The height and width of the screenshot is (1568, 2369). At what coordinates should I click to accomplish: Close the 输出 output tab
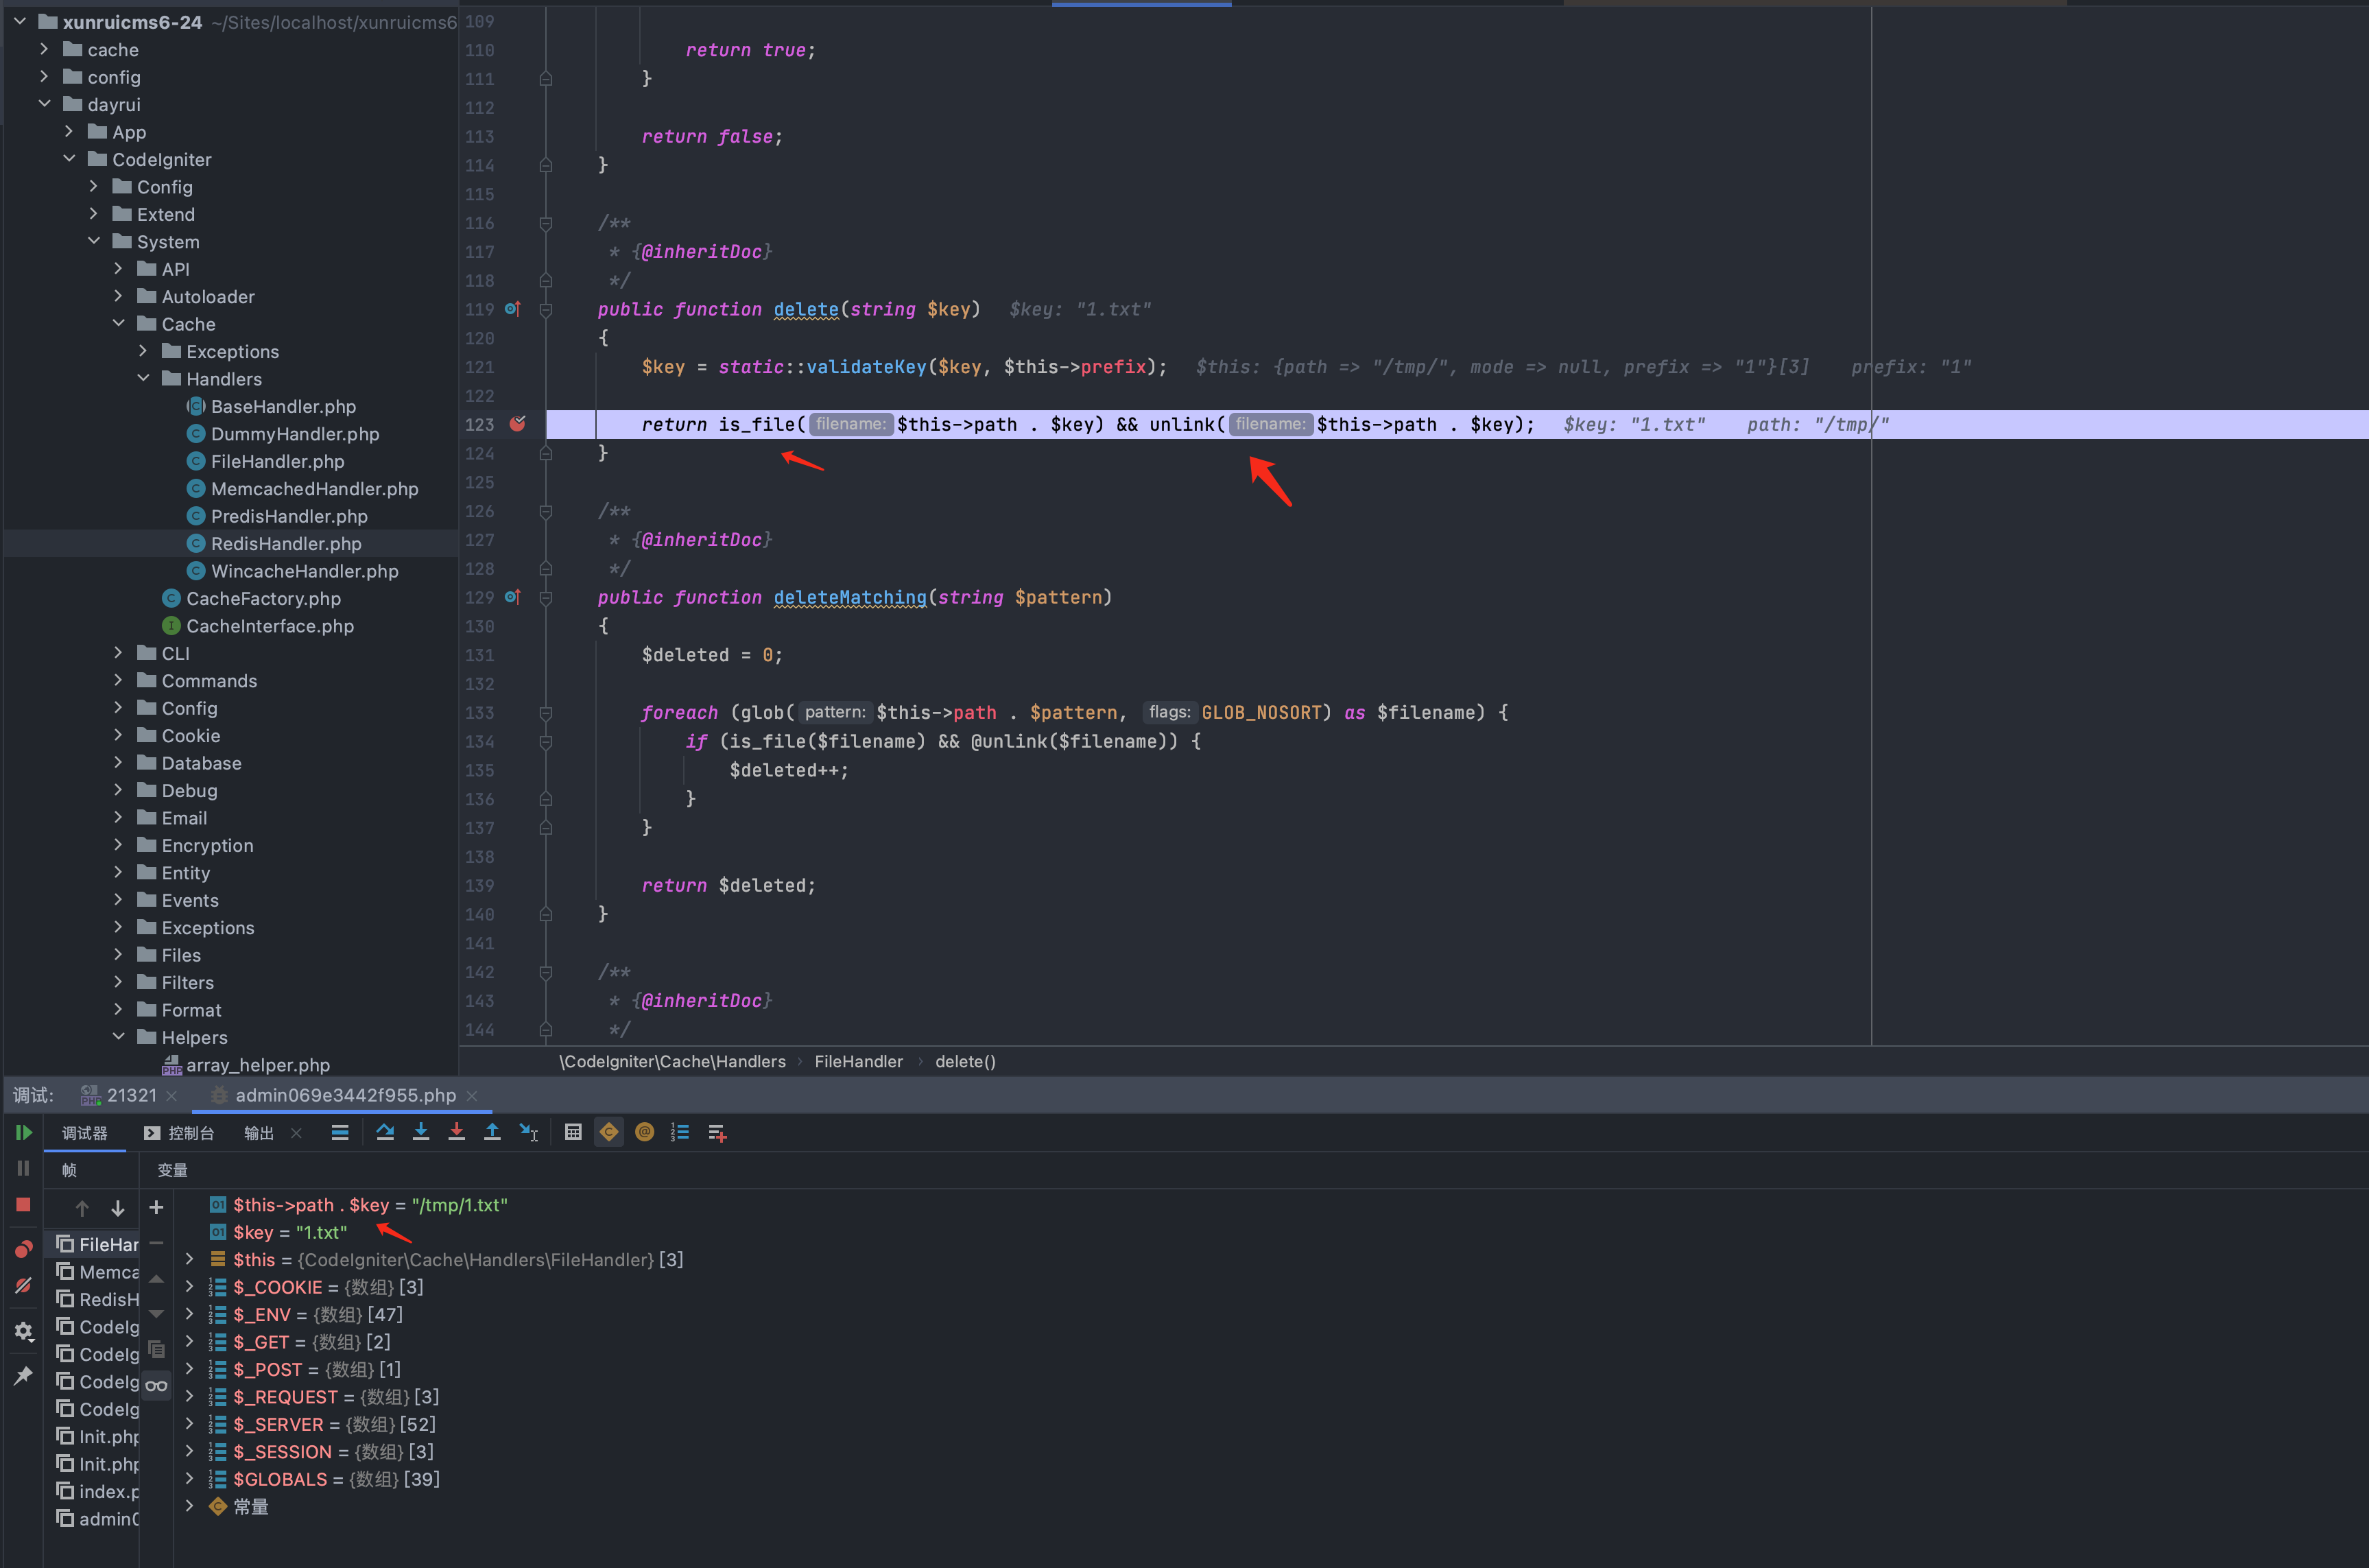tap(296, 1133)
